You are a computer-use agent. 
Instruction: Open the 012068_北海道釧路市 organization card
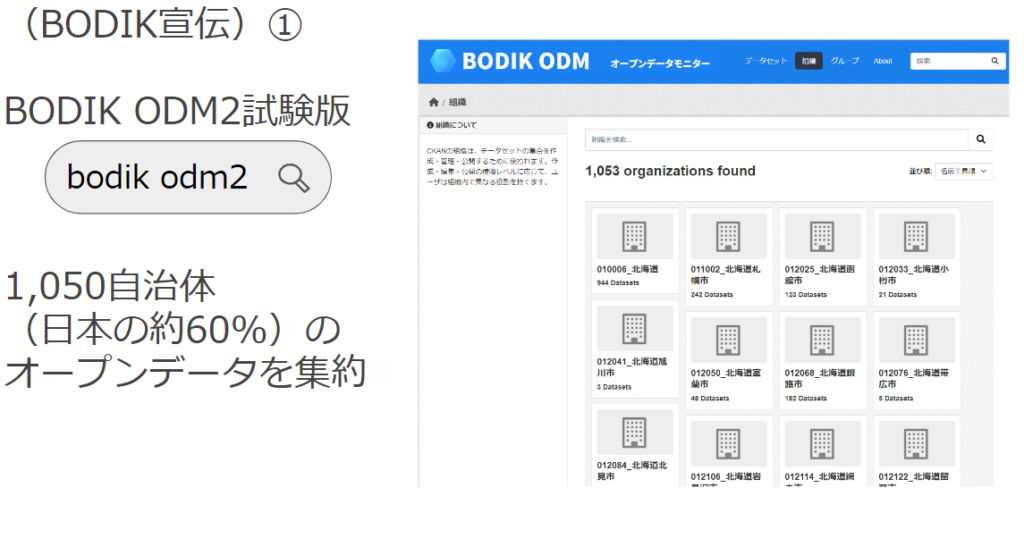point(822,378)
